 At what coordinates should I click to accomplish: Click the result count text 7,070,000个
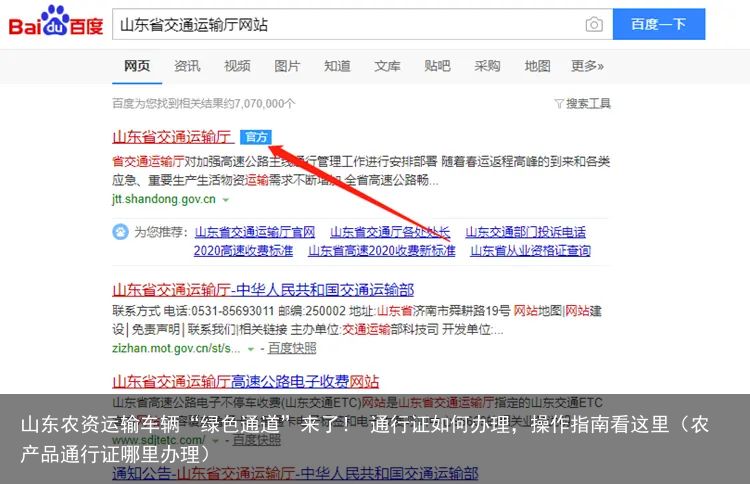click(x=265, y=104)
